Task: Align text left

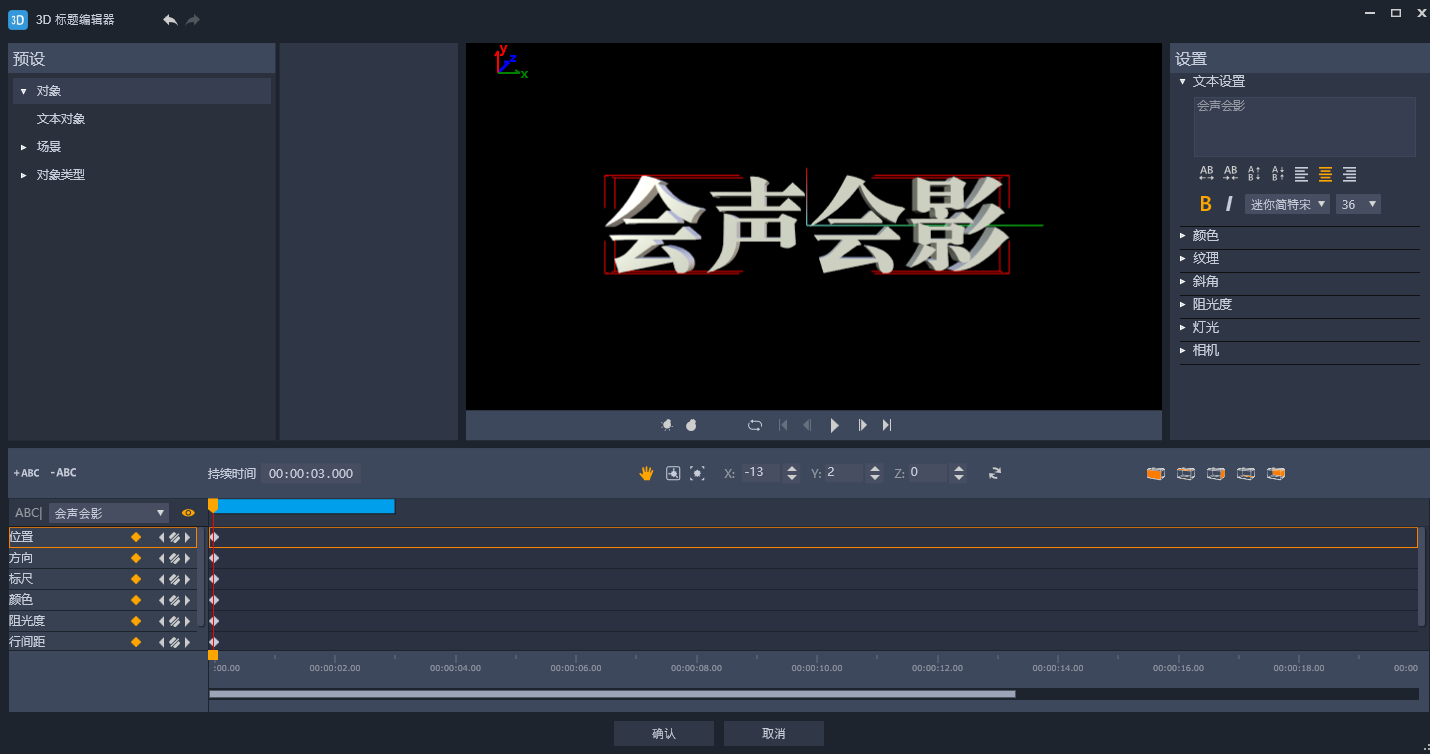Action: pyautogui.click(x=1301, y=174)
